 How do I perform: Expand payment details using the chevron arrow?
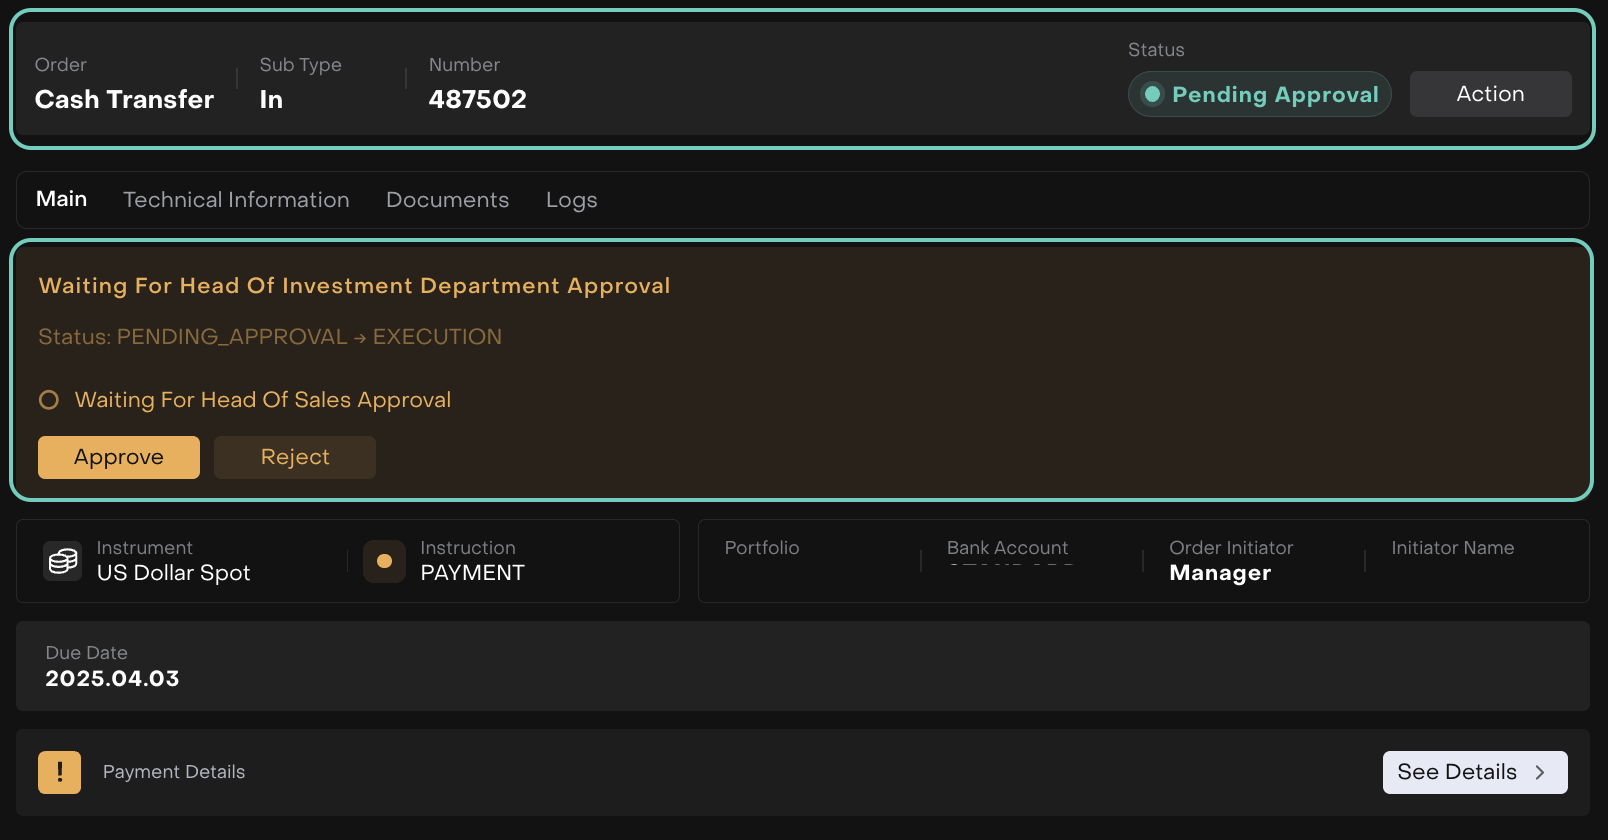tap(1540, 772)
